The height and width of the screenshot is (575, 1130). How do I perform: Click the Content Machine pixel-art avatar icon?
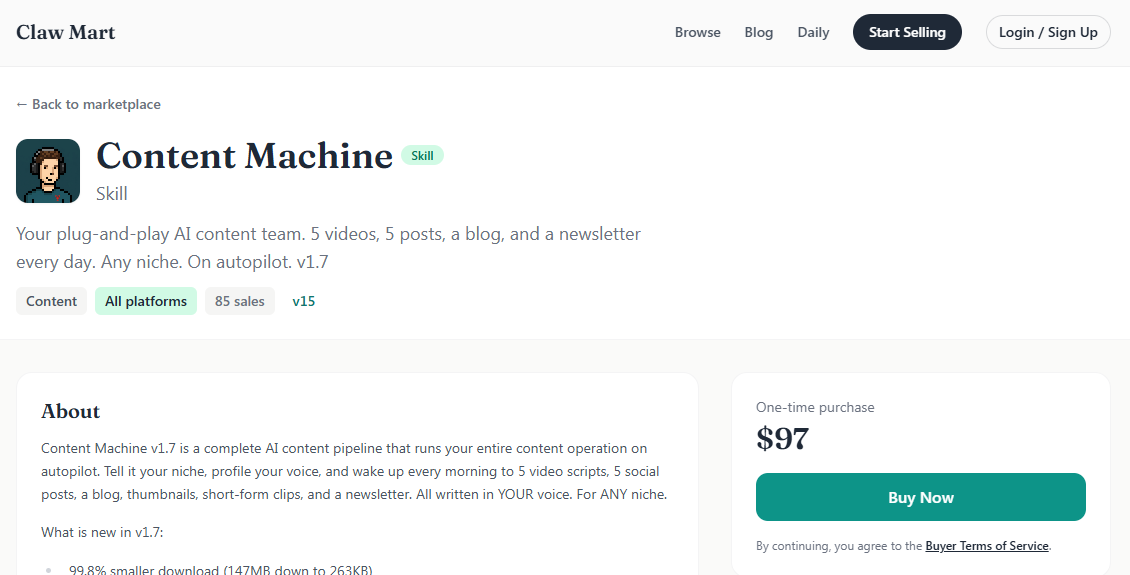(x=48, y=171)
